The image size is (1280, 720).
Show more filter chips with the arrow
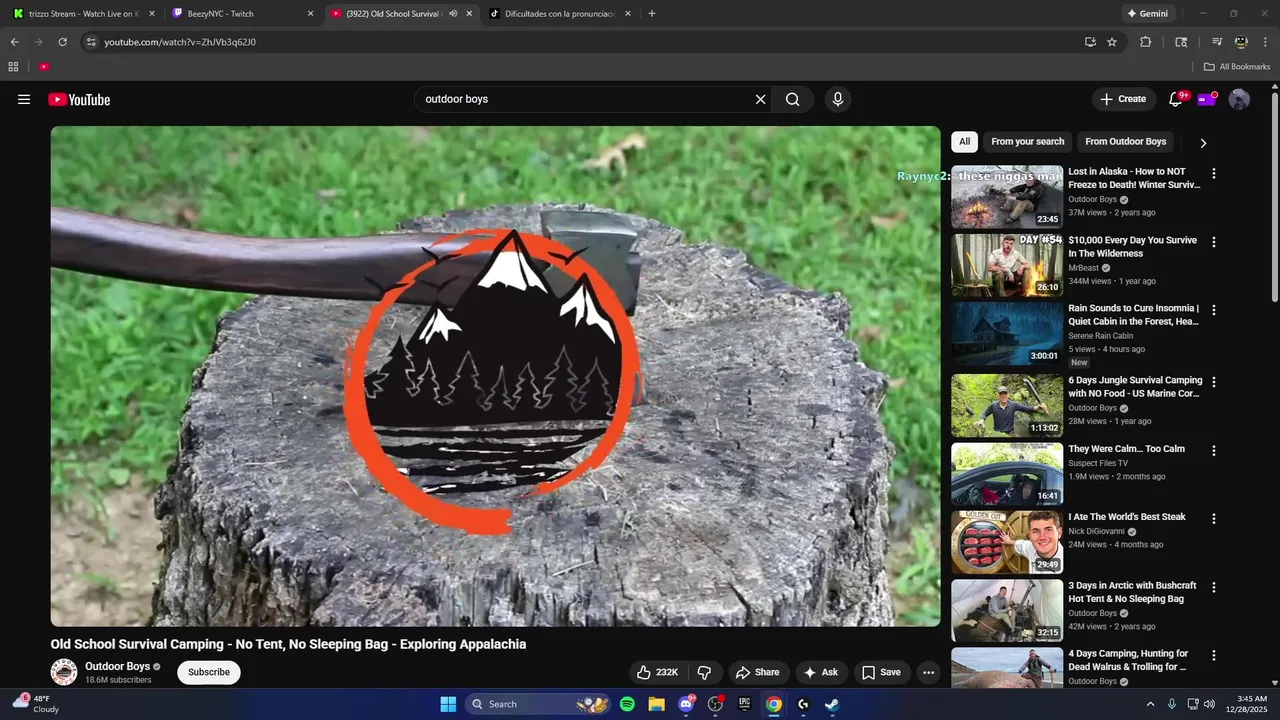point(1203,142)
